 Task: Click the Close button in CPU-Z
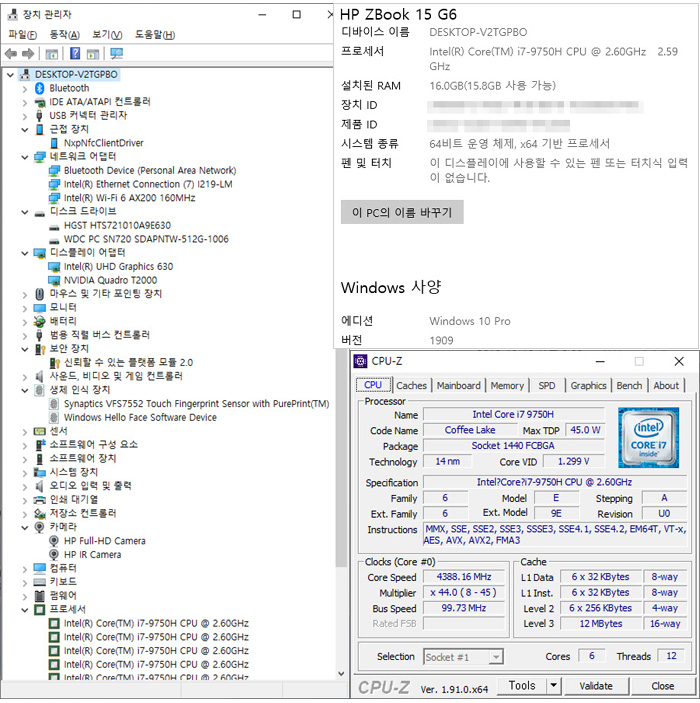[662, 686]
